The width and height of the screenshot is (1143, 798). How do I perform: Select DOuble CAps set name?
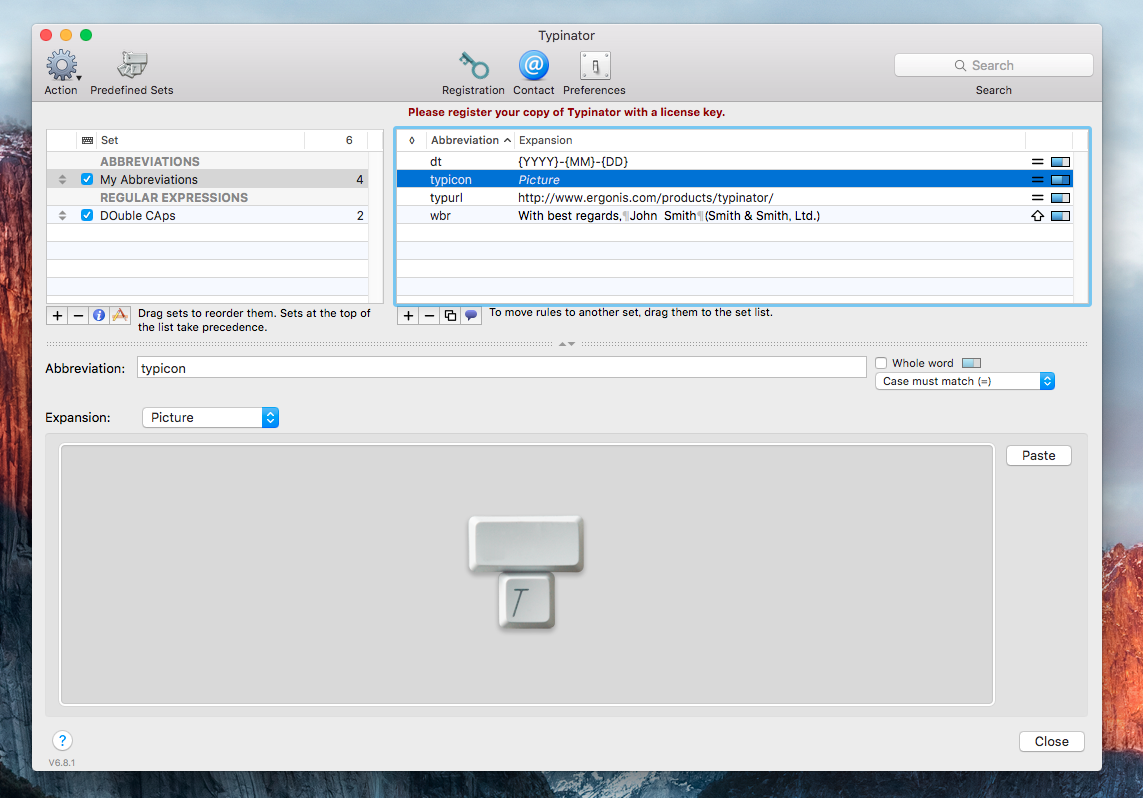pyautogui.click(x=138, y=216)
